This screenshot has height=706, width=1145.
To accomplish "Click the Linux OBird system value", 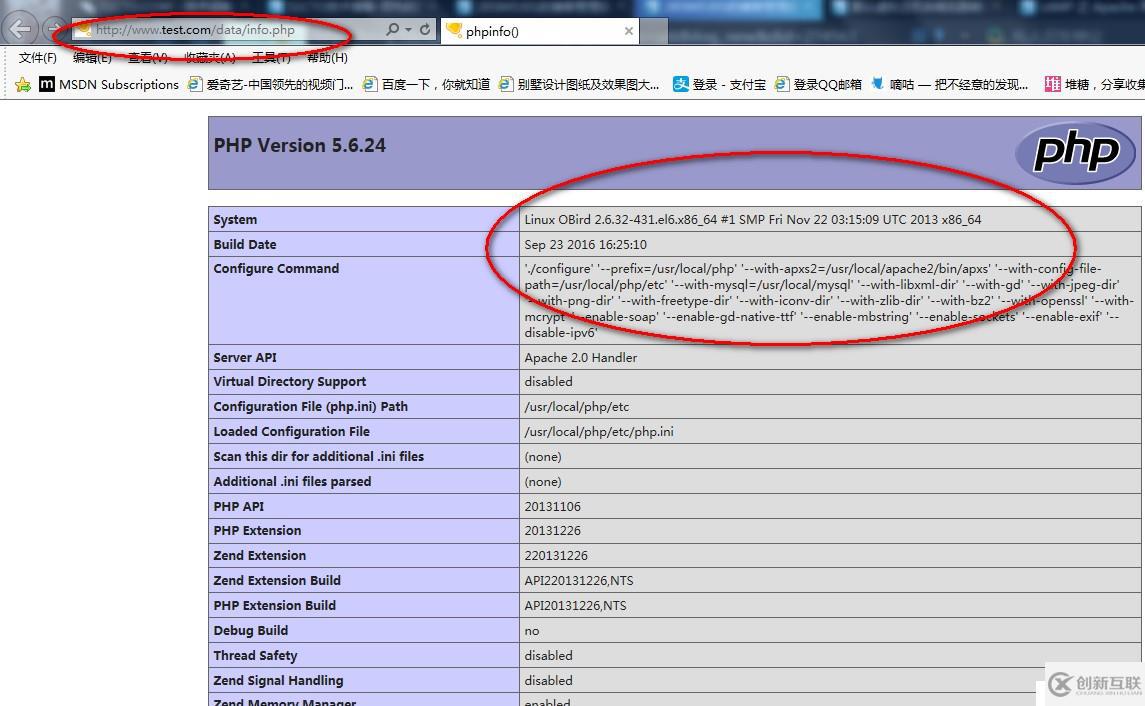I will pos(753,220).
